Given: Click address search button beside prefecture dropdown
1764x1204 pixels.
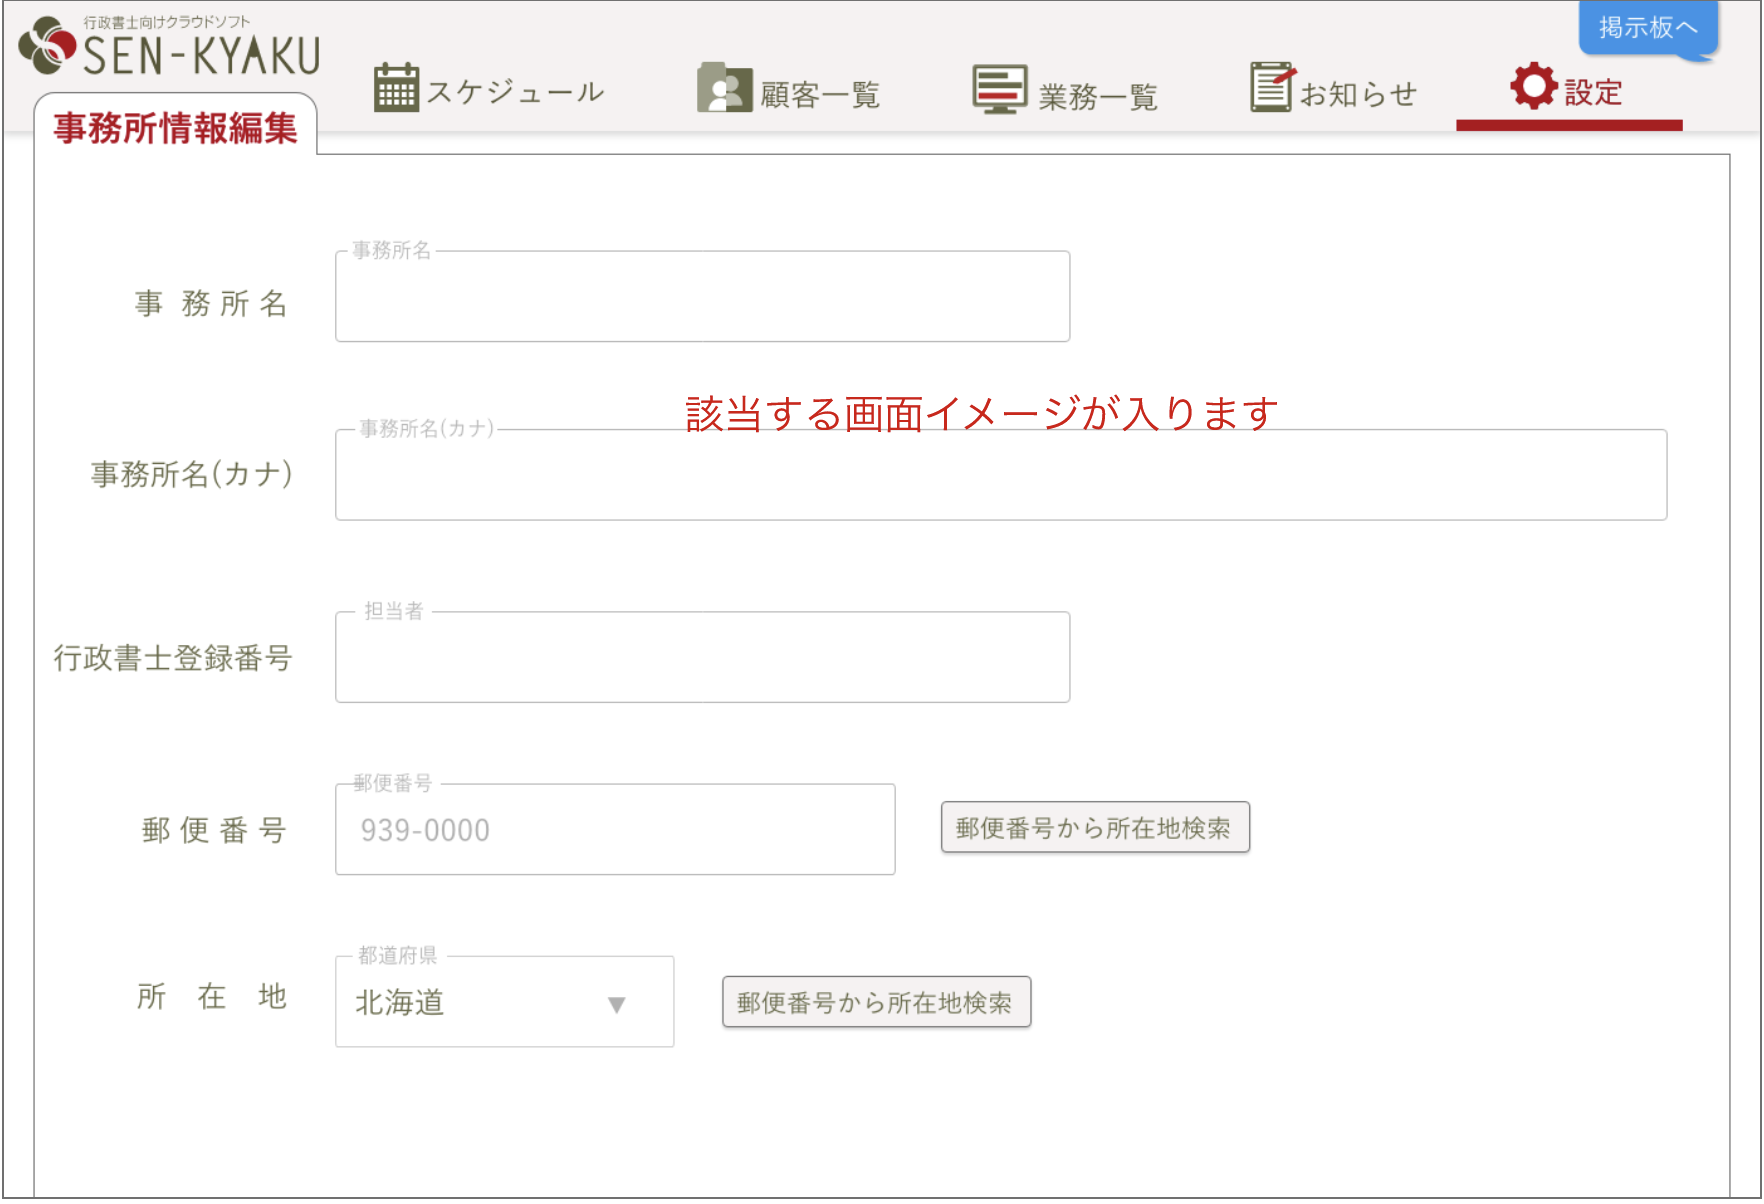Looking at the screenshot, I should point(876,1002).
